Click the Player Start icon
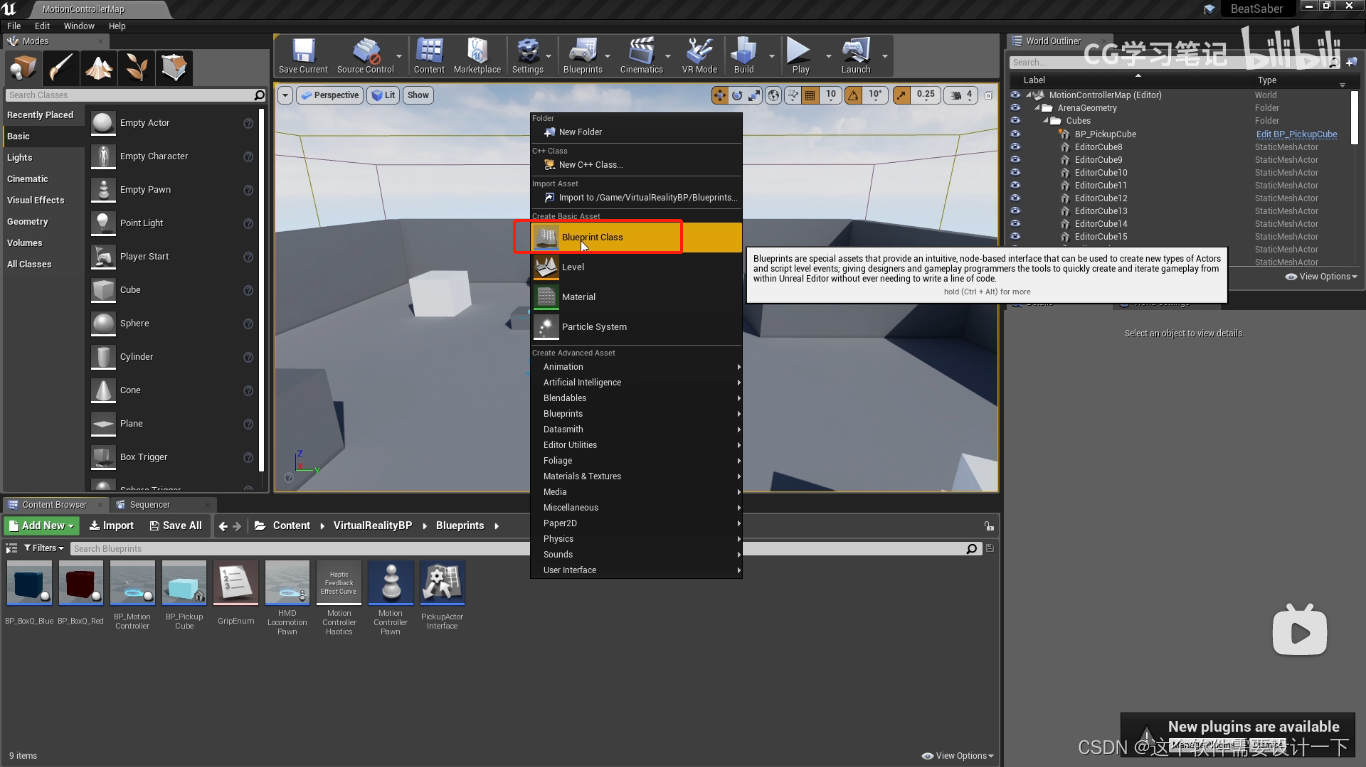The height and width of the screenshot is (767, 1366). tap(103, 257)
